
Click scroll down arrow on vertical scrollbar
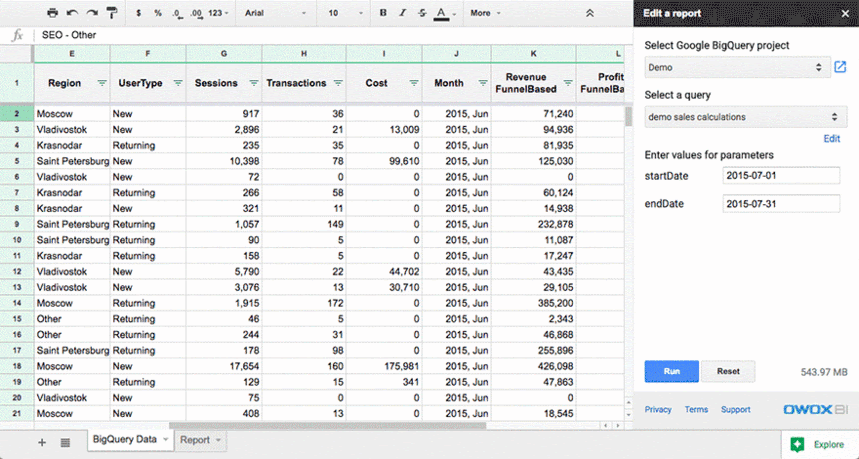pos(628,415)
